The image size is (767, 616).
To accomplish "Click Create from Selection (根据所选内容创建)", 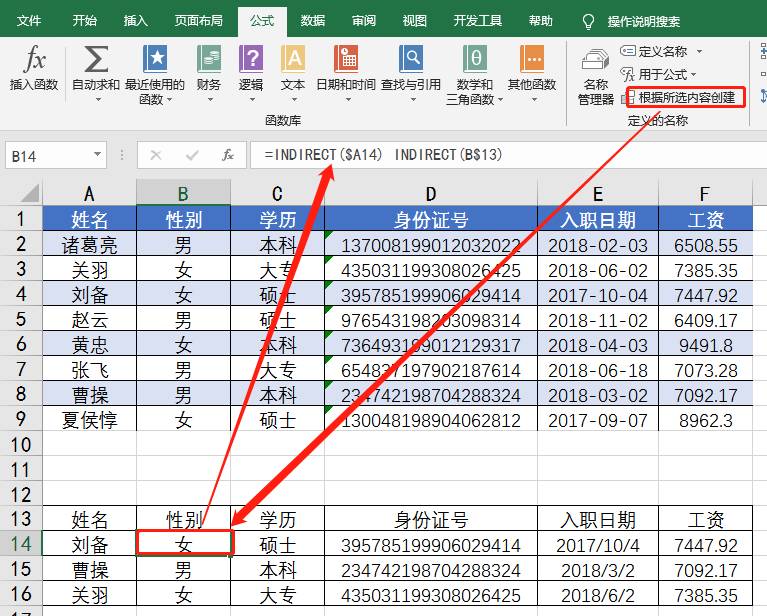I will tap(686, 97).
